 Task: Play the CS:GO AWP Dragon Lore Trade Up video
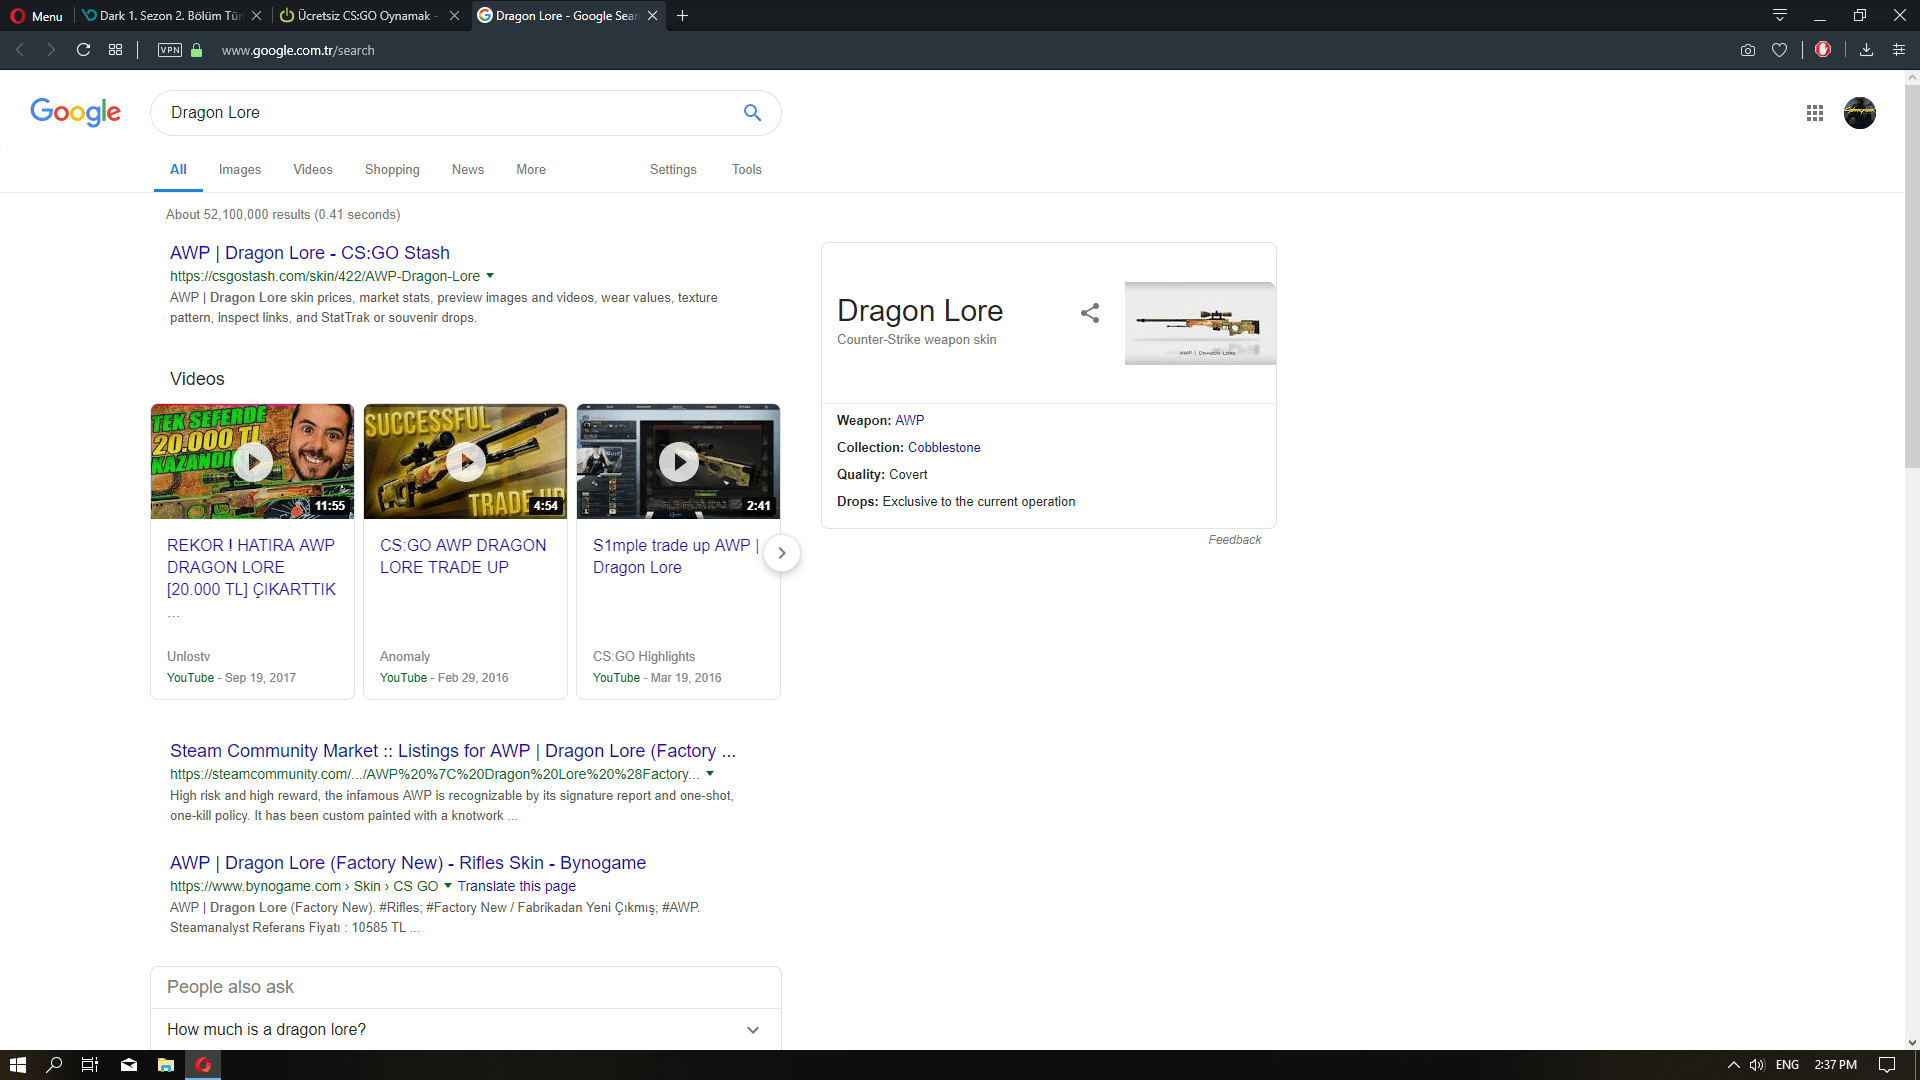pyautogui.click(x=465, y=461)
